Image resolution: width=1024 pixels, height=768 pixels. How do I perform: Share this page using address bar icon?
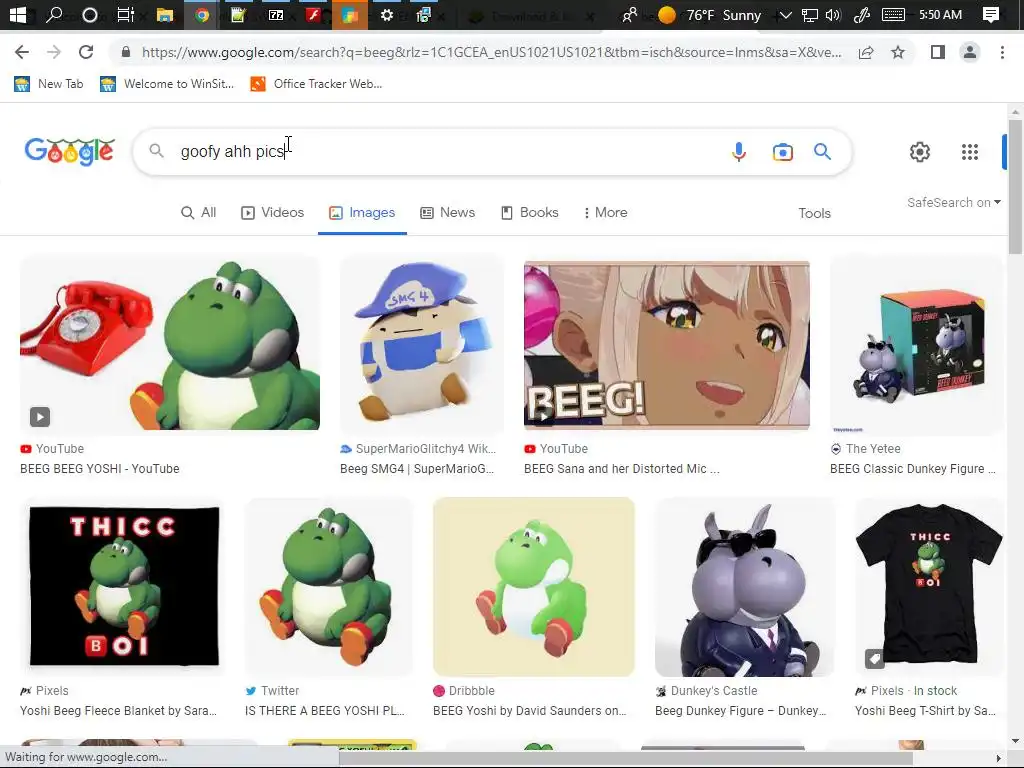click(866, 52)
